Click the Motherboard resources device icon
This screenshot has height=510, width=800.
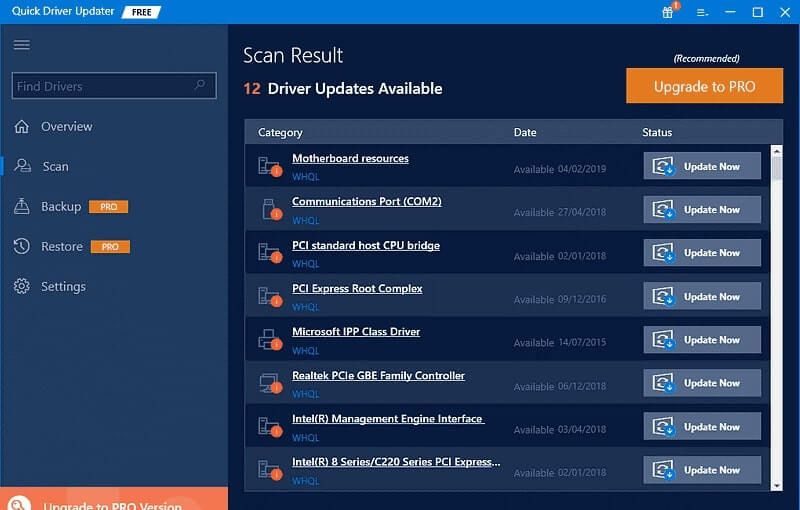click(x=270, y=166)
